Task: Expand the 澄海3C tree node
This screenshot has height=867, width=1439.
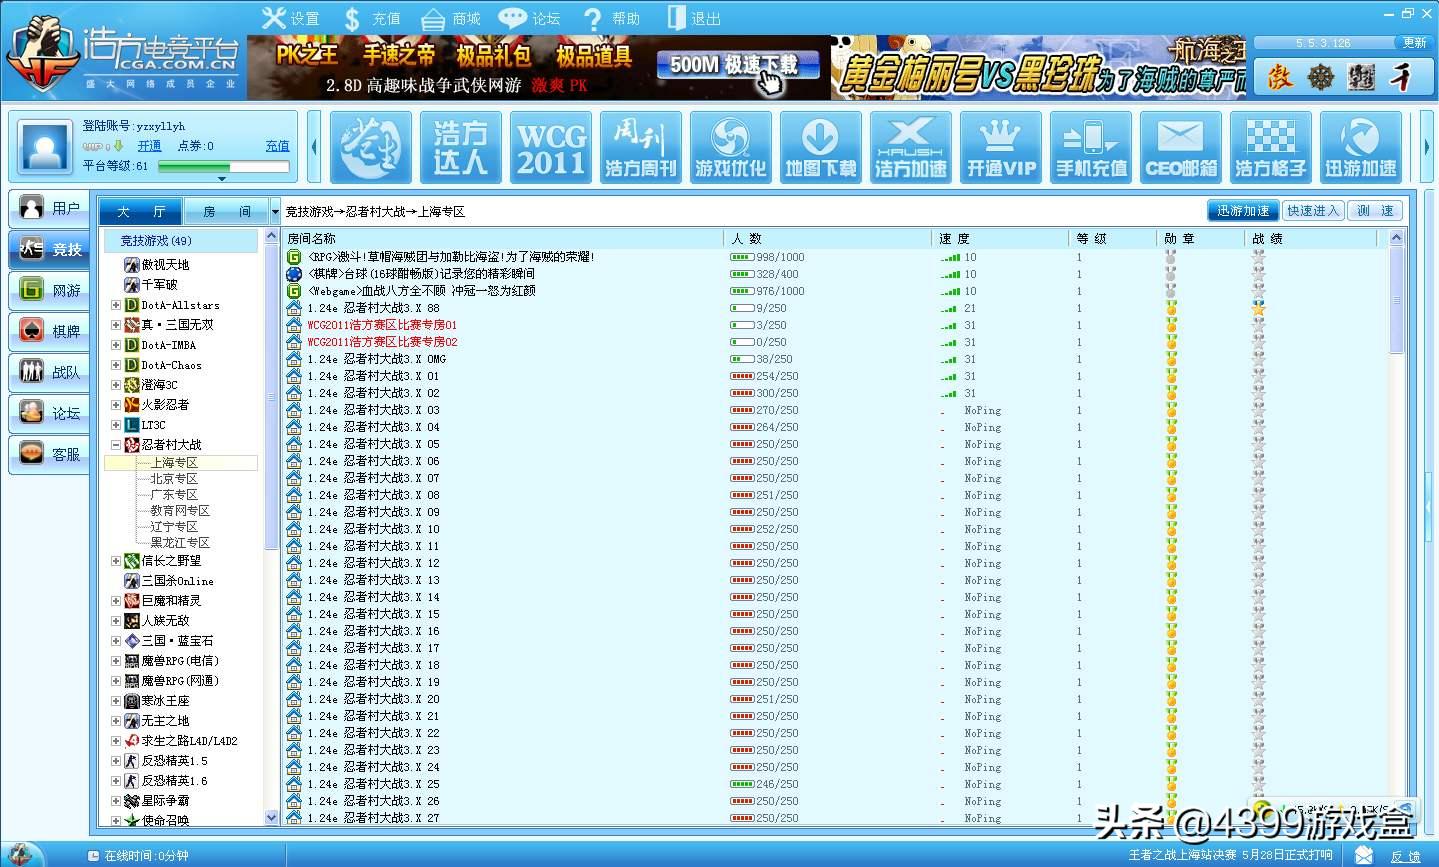Action: click(x=116, y=385)
